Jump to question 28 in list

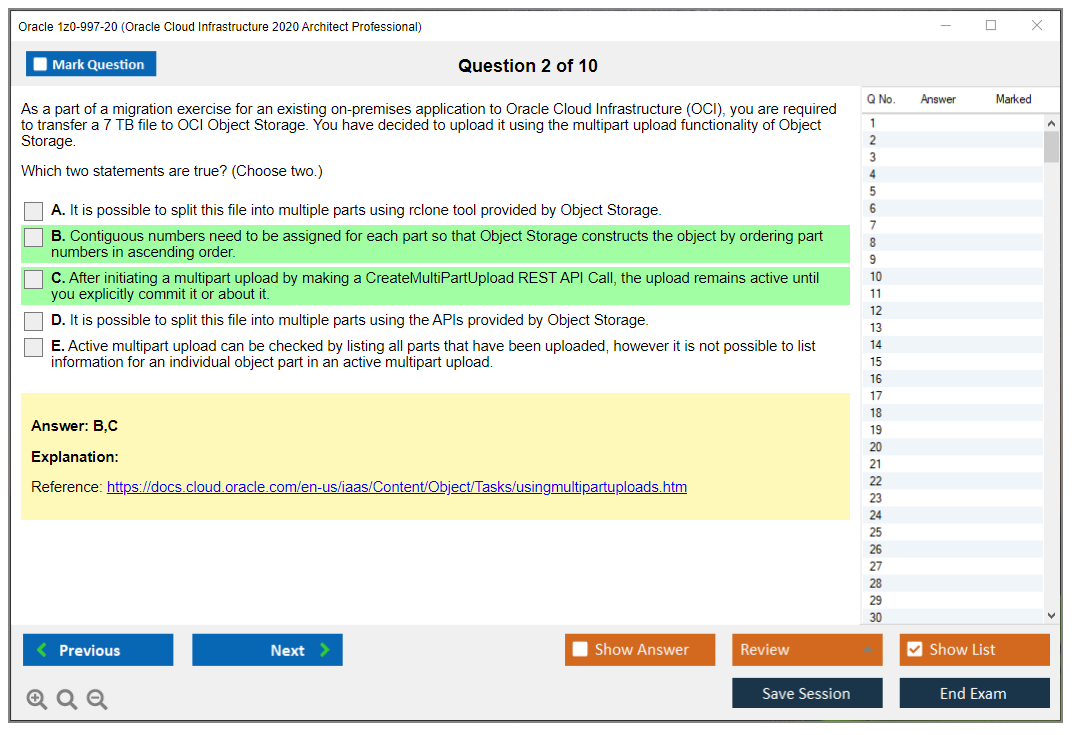point(953,583)
